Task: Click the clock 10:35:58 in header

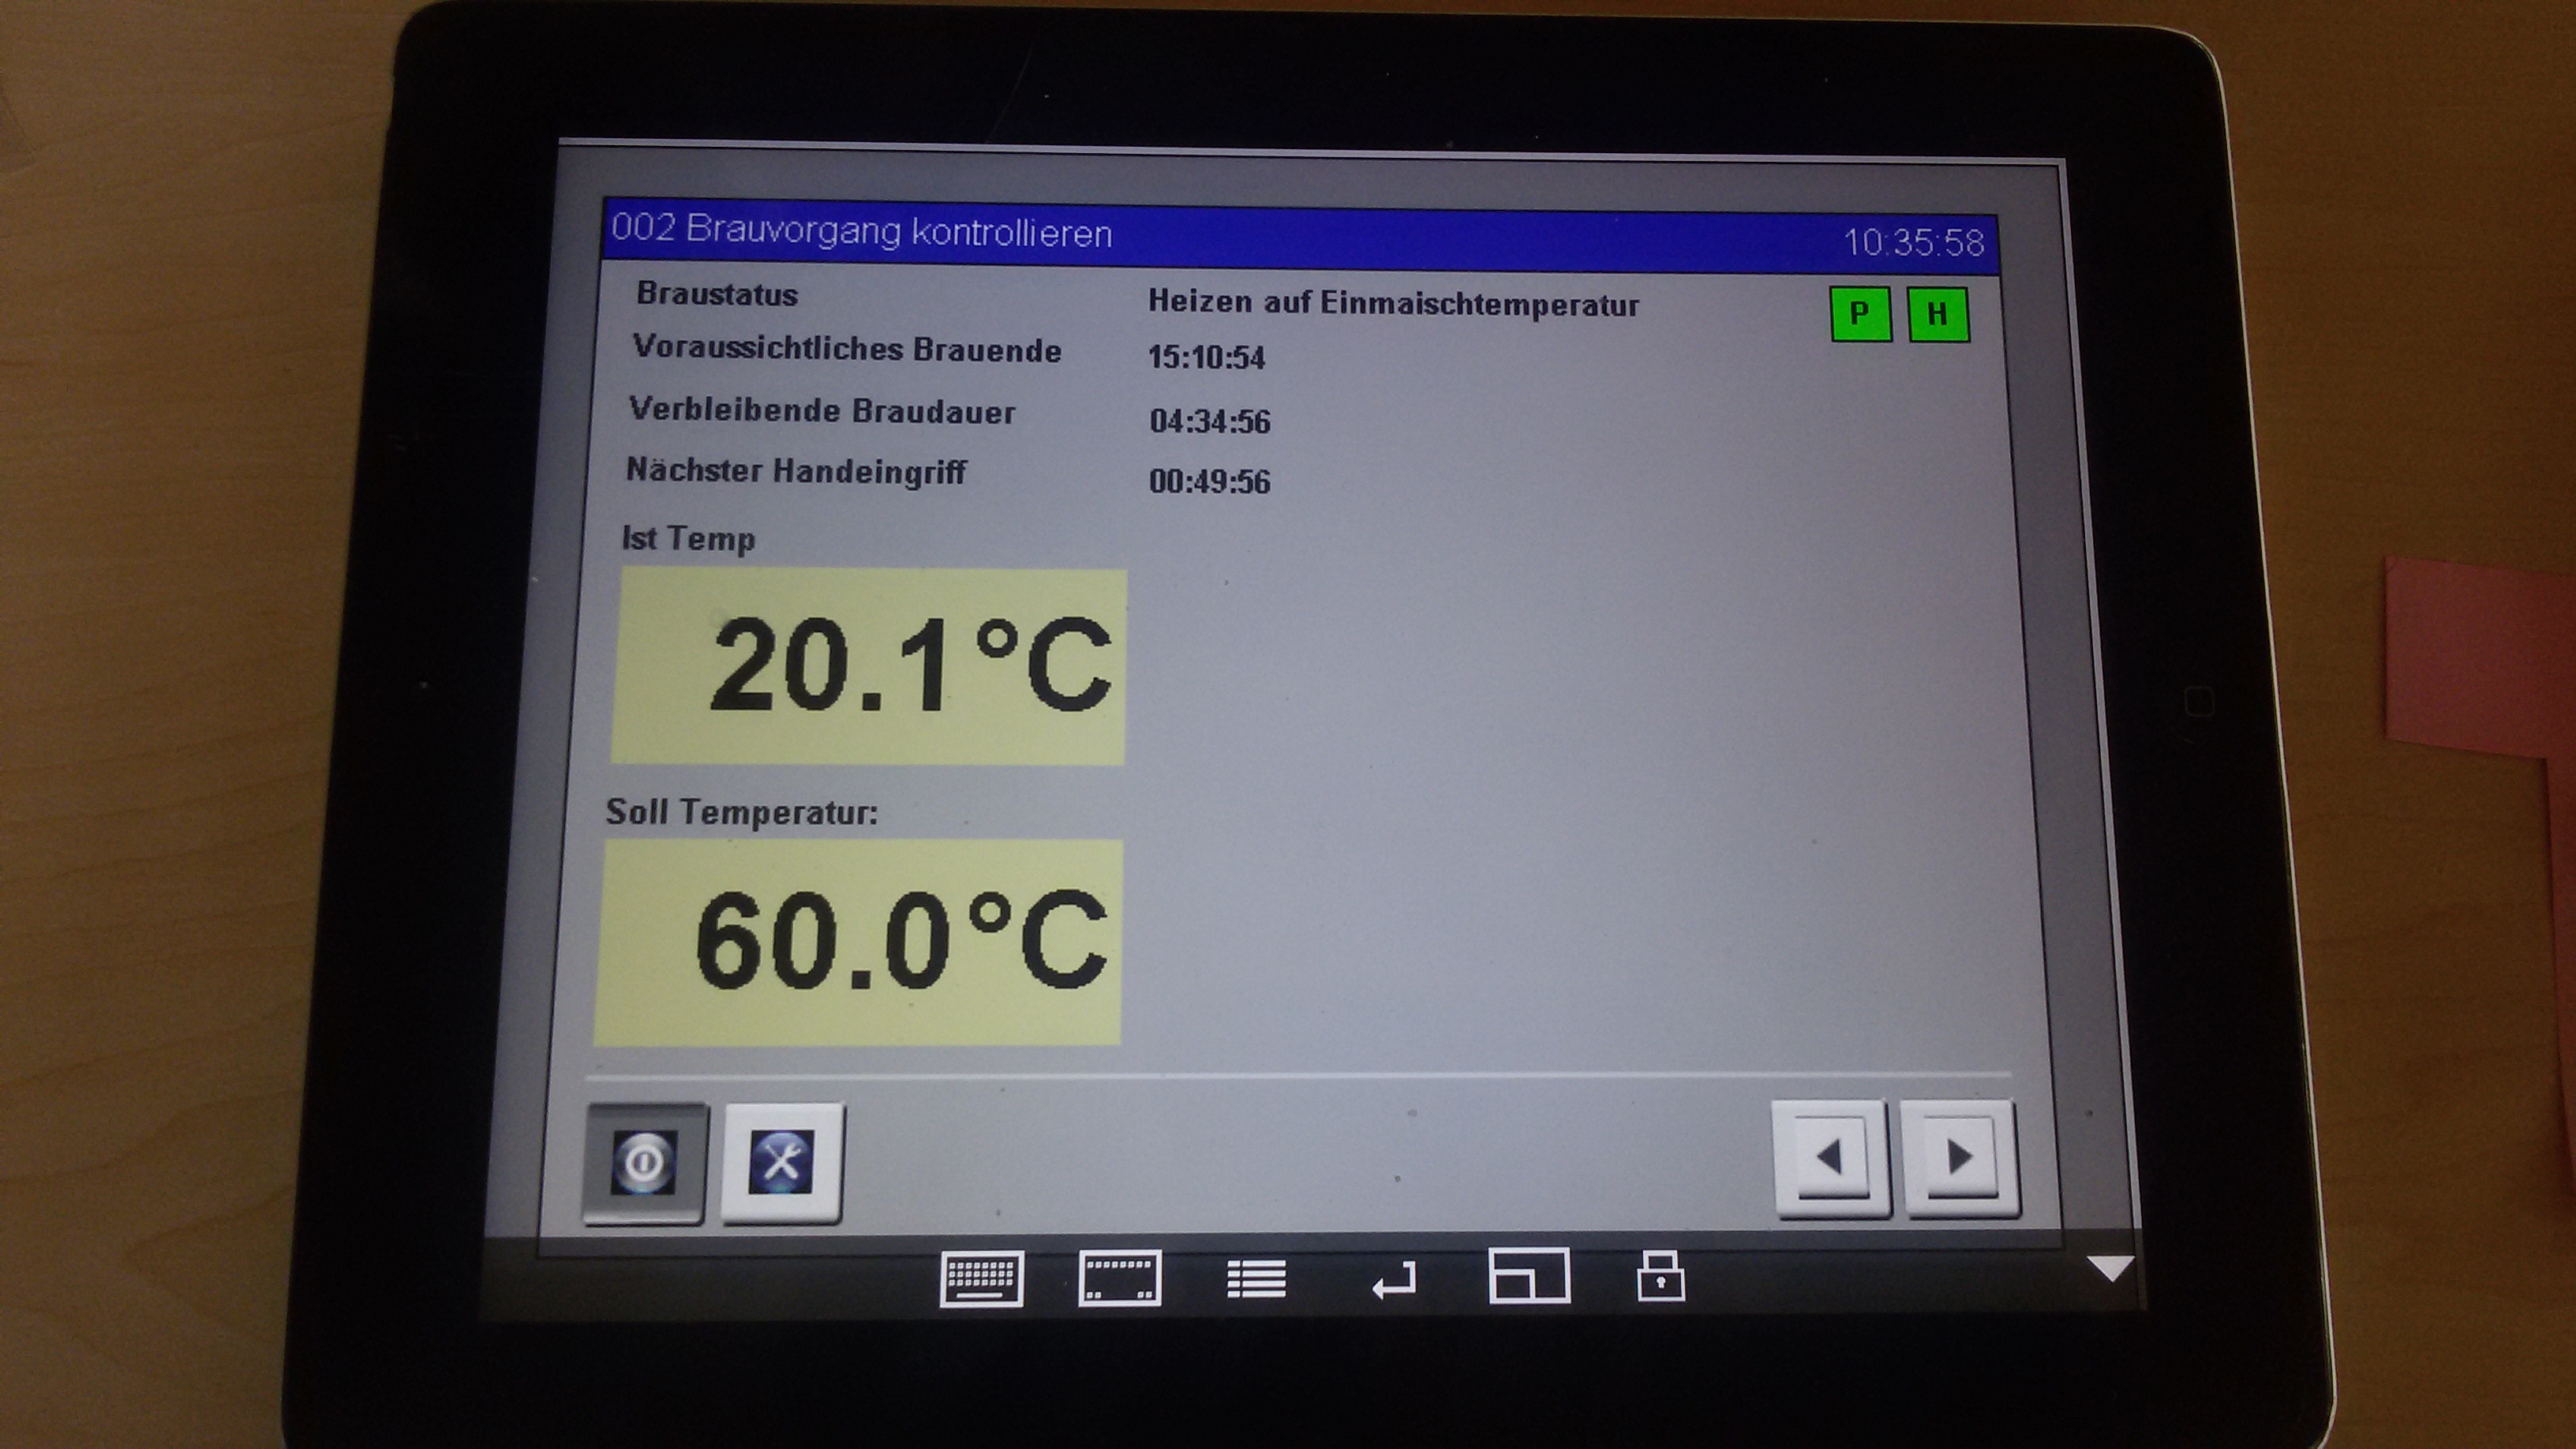Action: [x=1912, y=242]
